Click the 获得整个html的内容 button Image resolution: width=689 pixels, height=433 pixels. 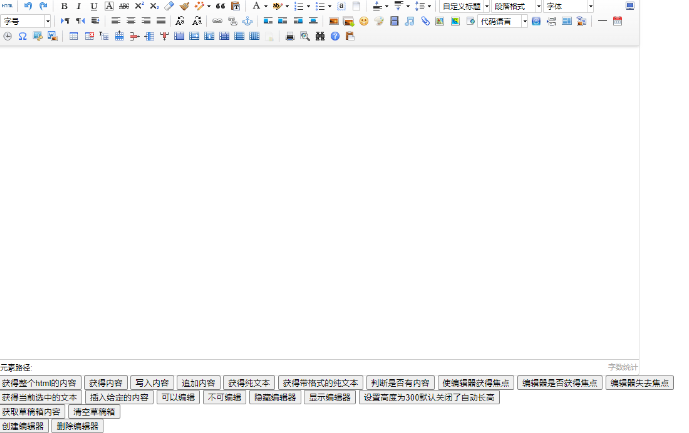pyautogui.click(x=40, y=383)
